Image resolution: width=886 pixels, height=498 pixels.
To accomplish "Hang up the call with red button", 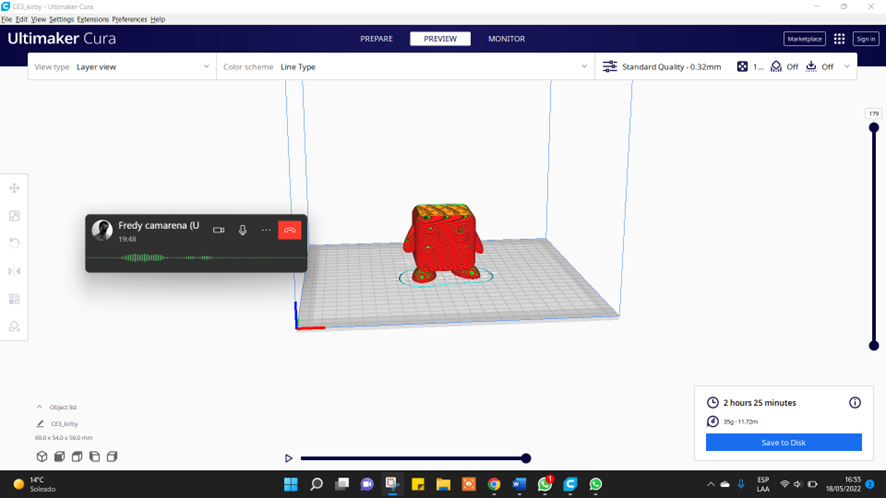I will pyautogui.click(x=289, y=230).
